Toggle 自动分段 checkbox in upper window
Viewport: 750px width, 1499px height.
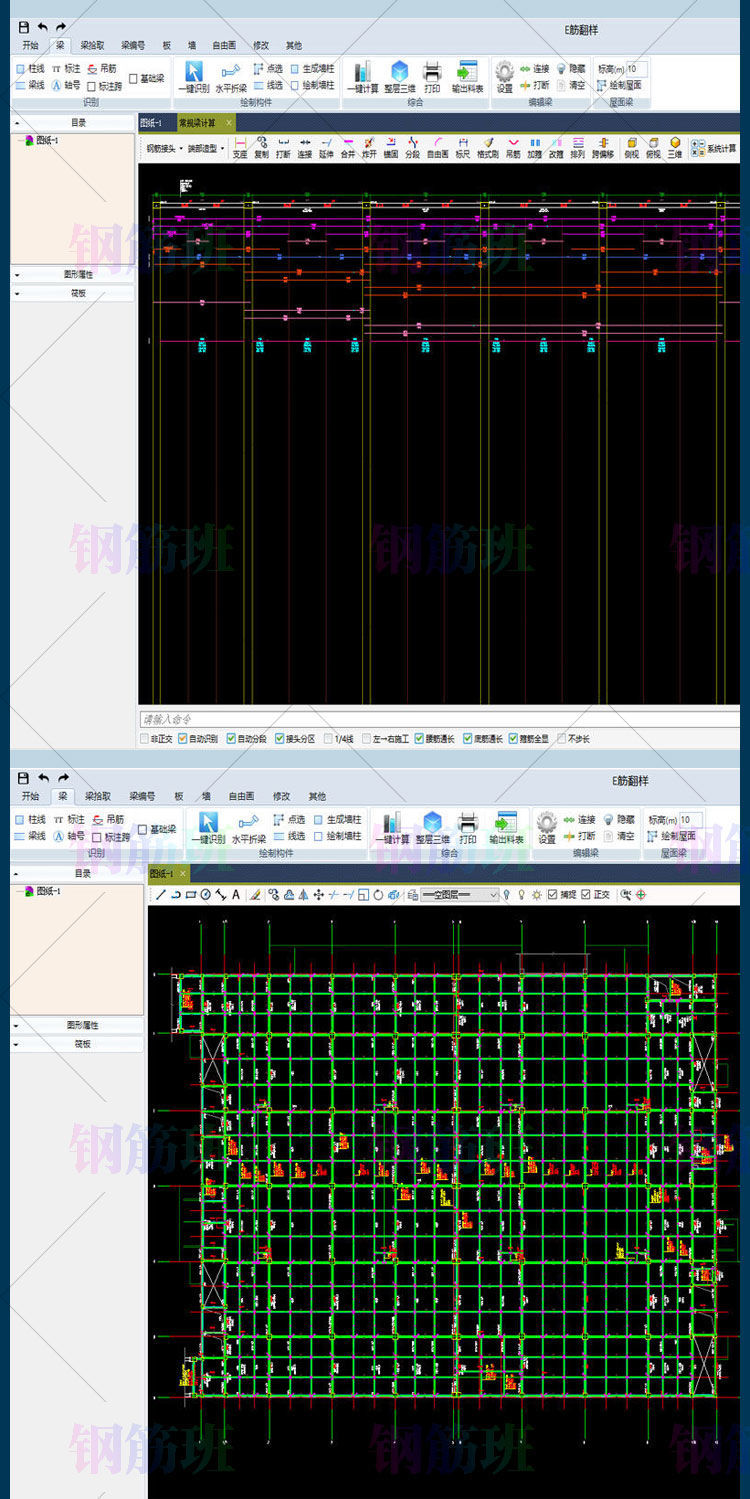click(231, 739)
